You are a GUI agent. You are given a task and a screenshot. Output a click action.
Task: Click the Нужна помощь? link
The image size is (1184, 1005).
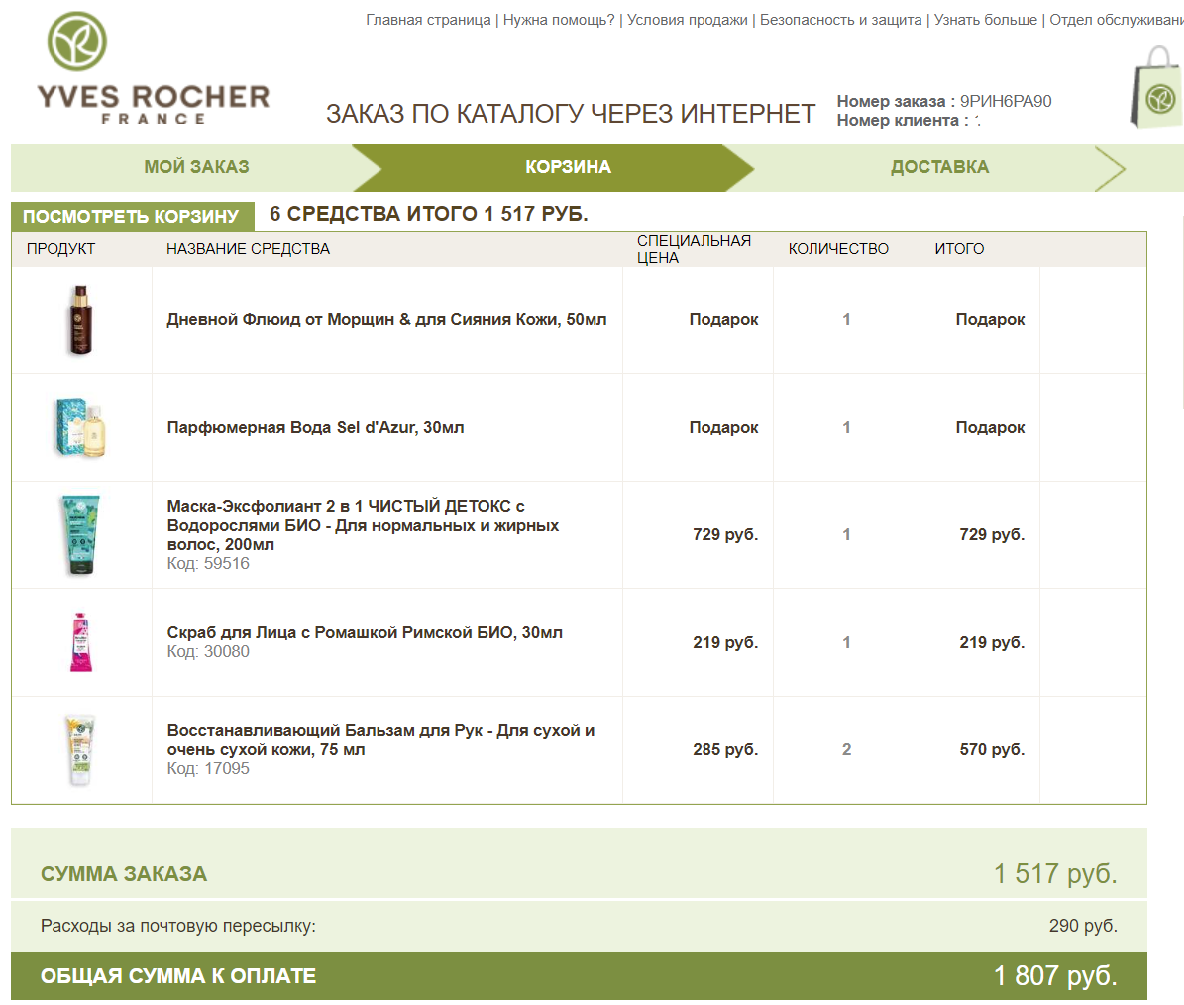(x=559, y=20)
